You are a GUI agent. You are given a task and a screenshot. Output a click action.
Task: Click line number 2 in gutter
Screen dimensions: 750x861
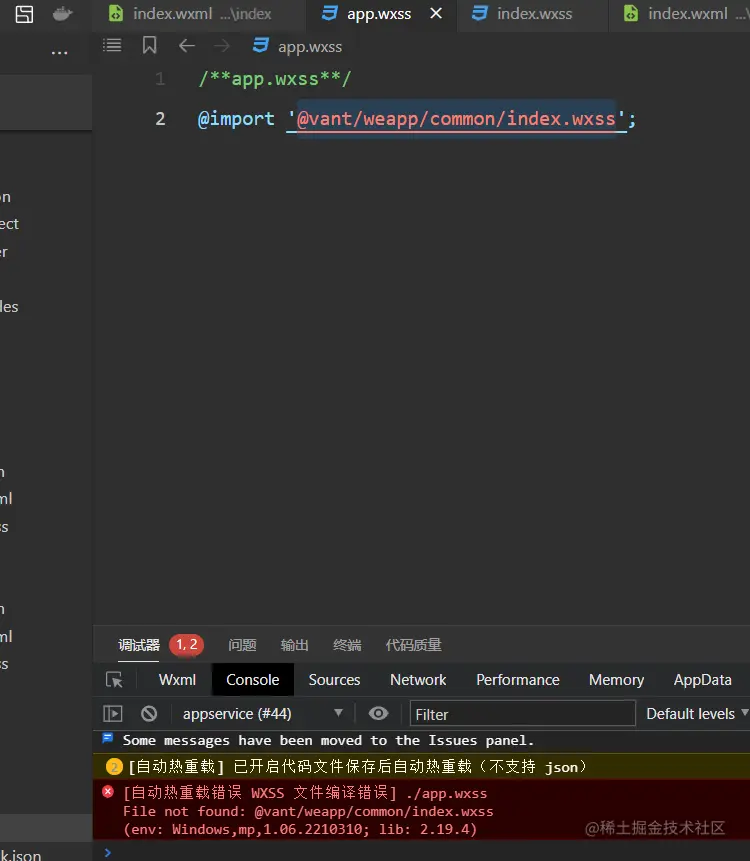pyautogui.click(x=160, y=119)
